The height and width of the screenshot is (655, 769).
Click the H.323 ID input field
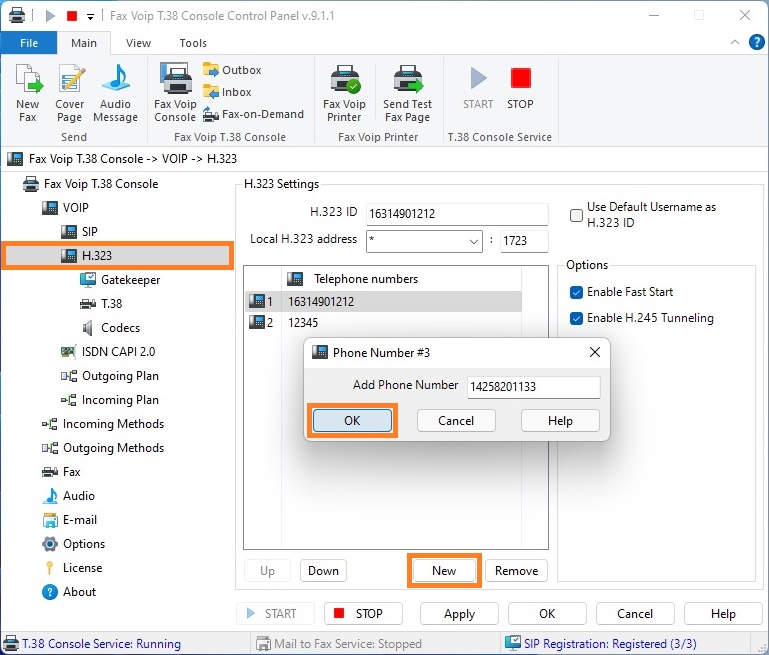click(x=457, y=214)
